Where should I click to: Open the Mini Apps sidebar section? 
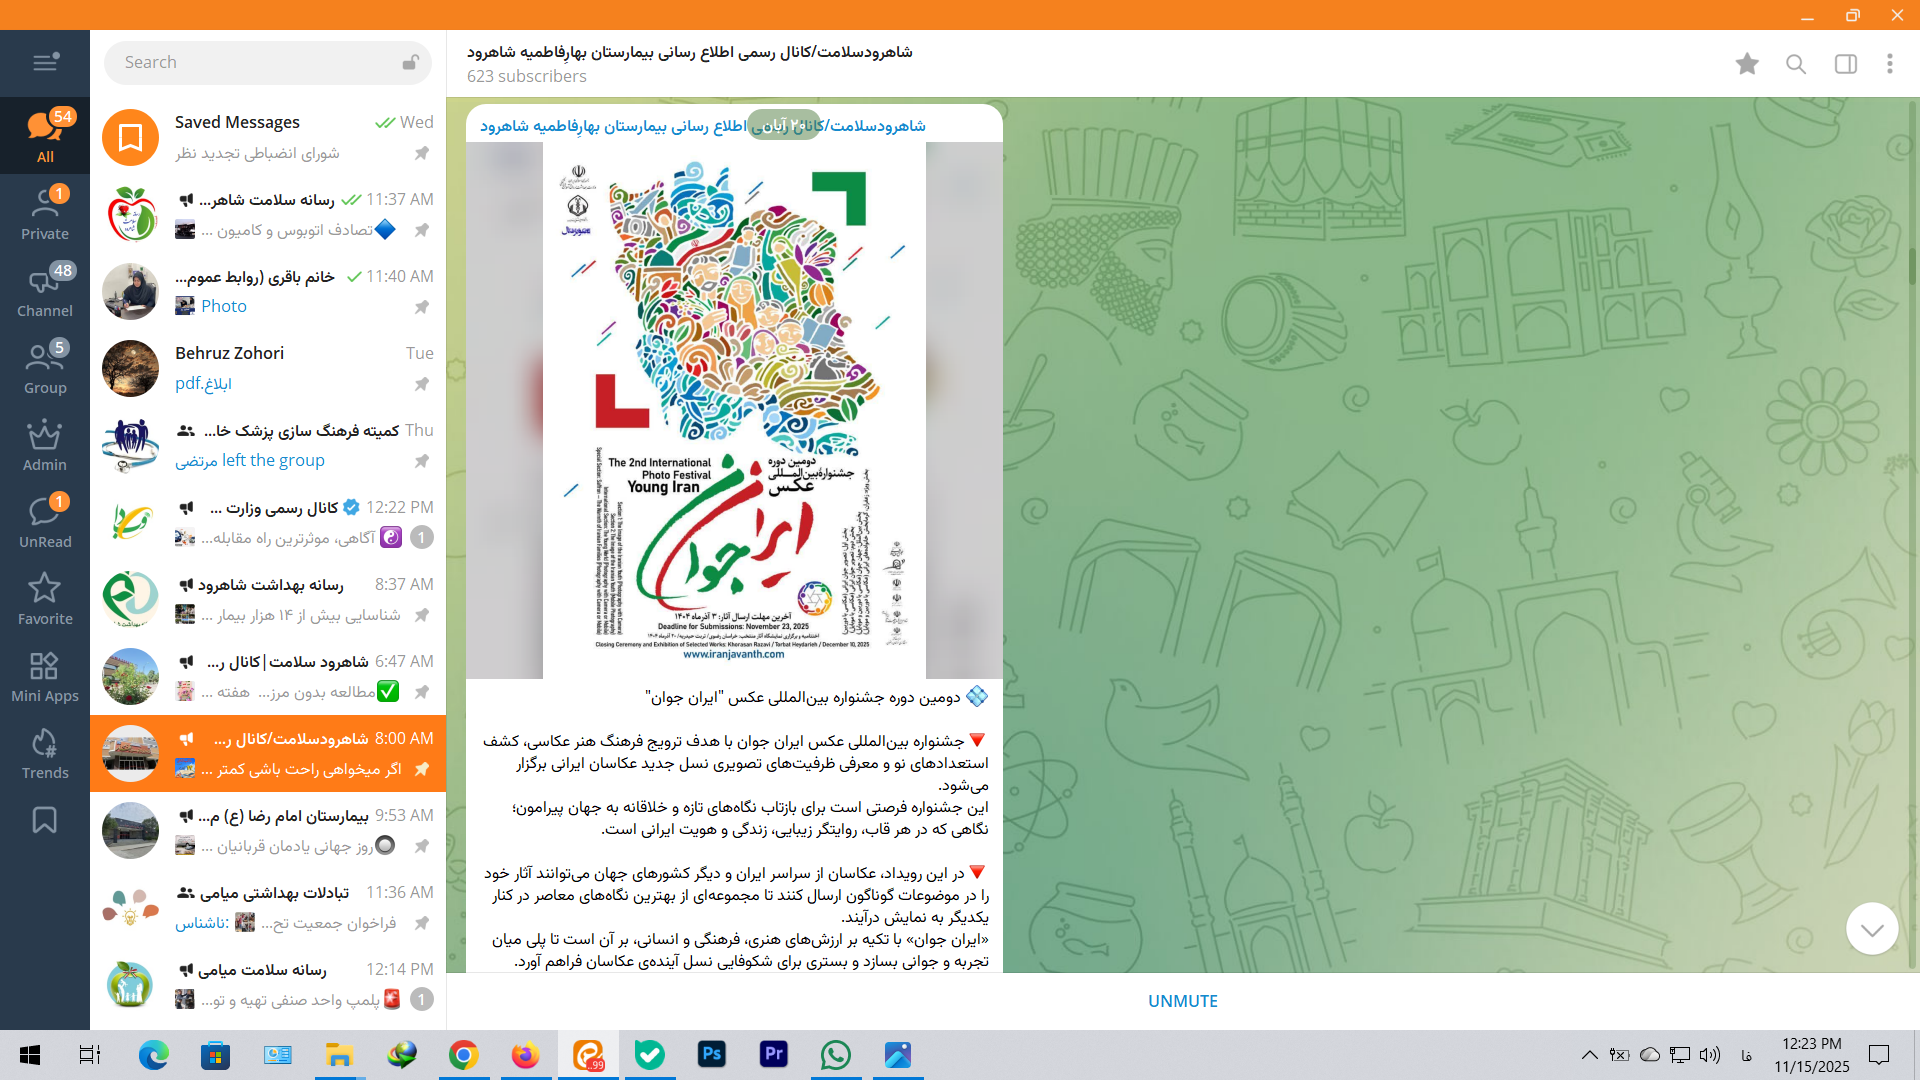point(45,677)
